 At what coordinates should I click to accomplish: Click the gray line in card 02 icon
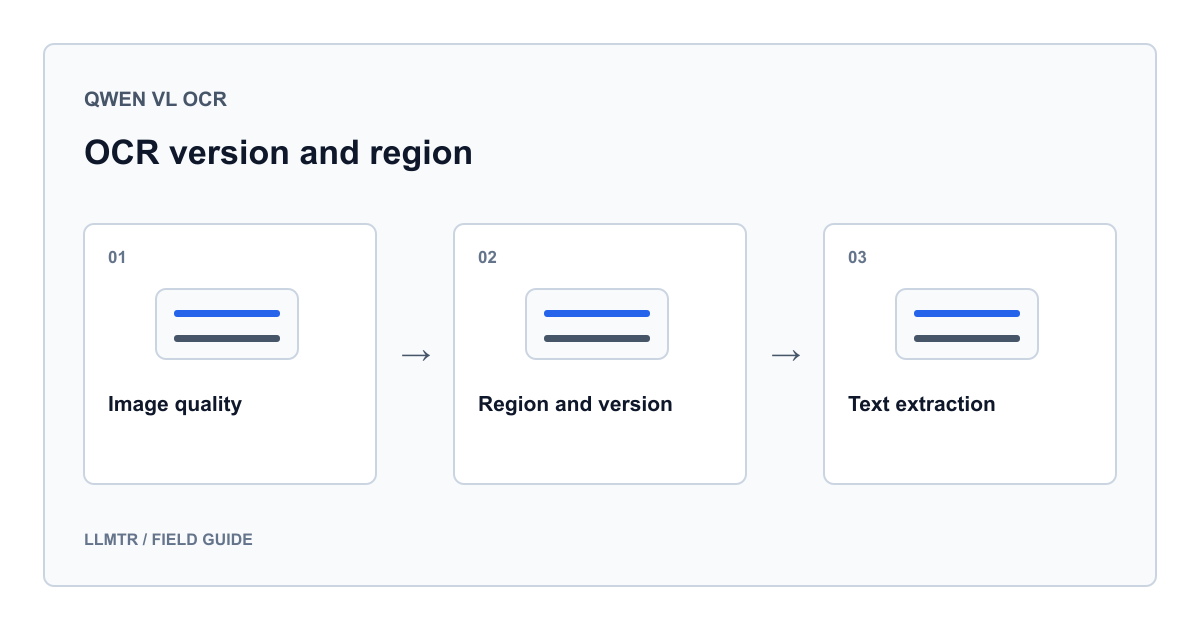click(597, 338)
